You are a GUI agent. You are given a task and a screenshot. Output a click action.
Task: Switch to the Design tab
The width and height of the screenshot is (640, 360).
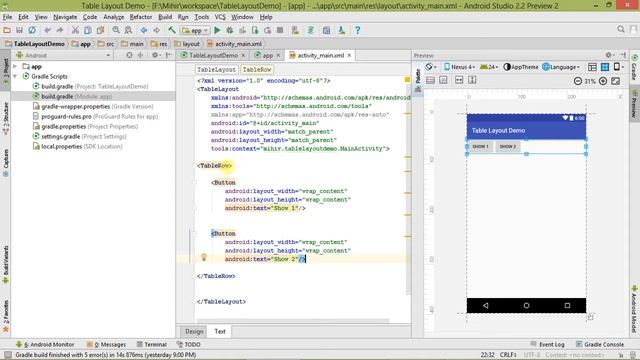194,331
